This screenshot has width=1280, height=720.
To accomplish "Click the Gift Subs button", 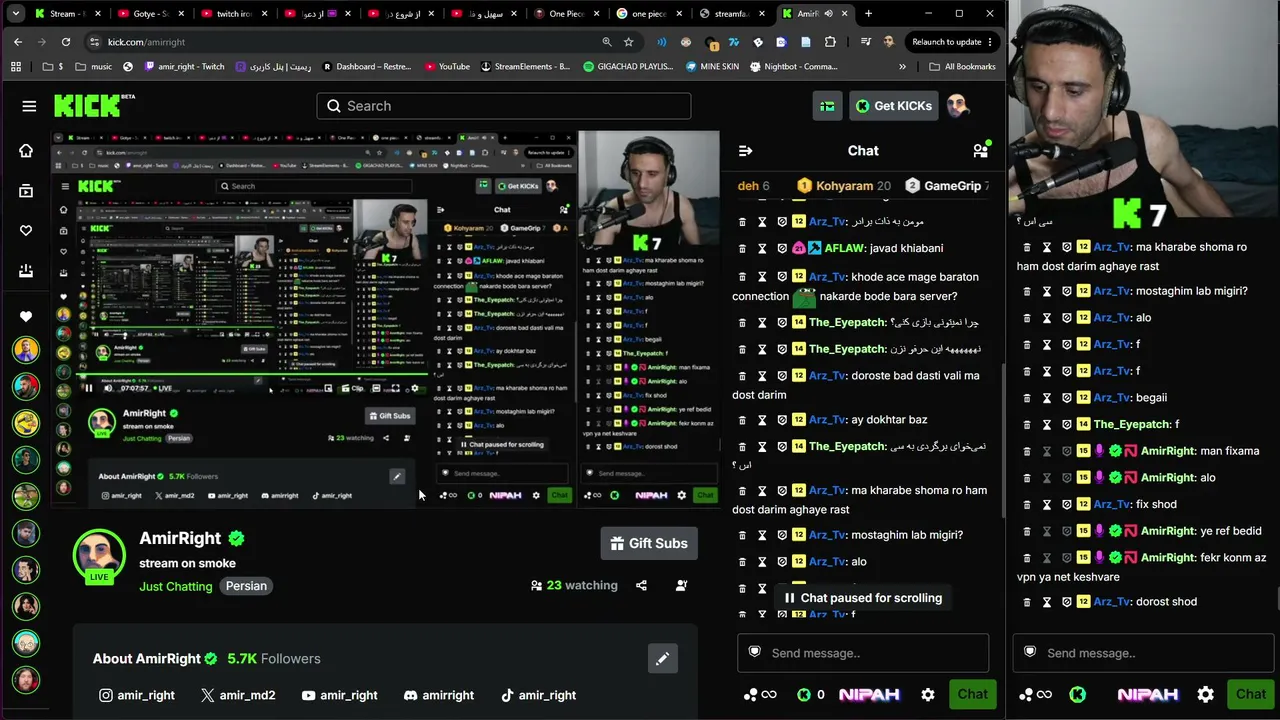I will pos(649,543).
